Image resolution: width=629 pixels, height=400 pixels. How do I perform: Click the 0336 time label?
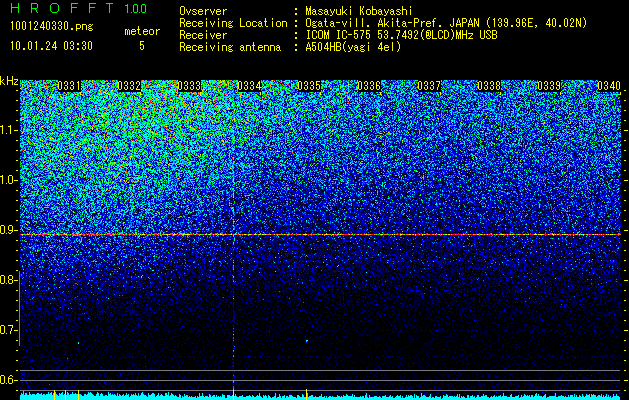(369, 86)
